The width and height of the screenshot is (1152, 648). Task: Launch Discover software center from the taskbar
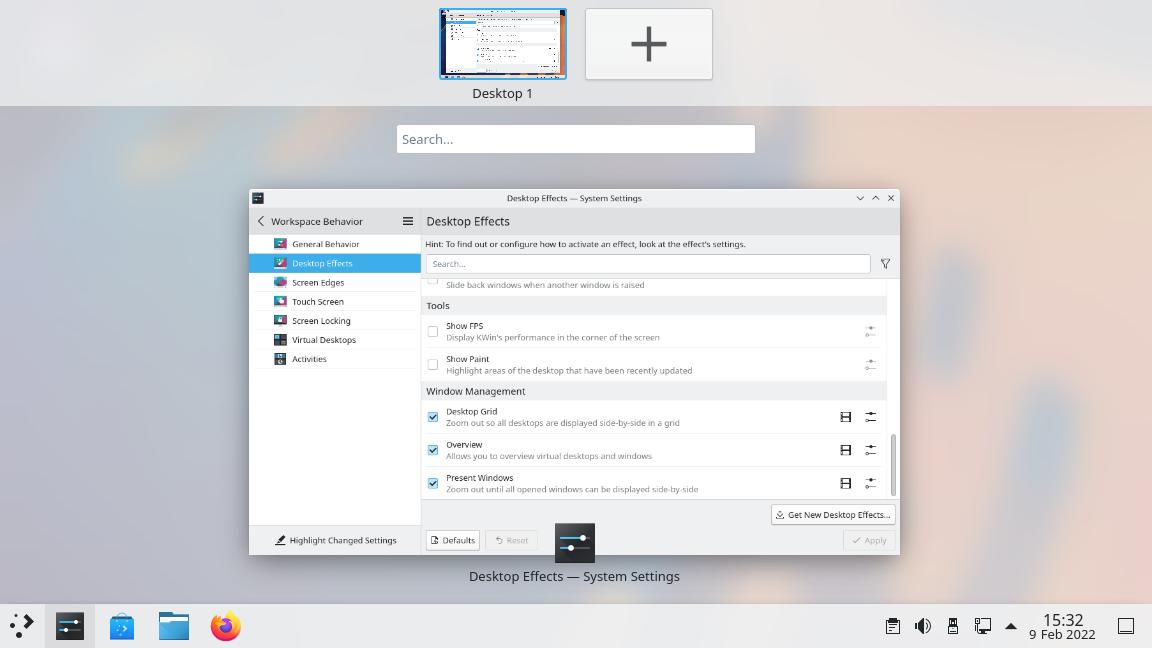click(122, 626)
